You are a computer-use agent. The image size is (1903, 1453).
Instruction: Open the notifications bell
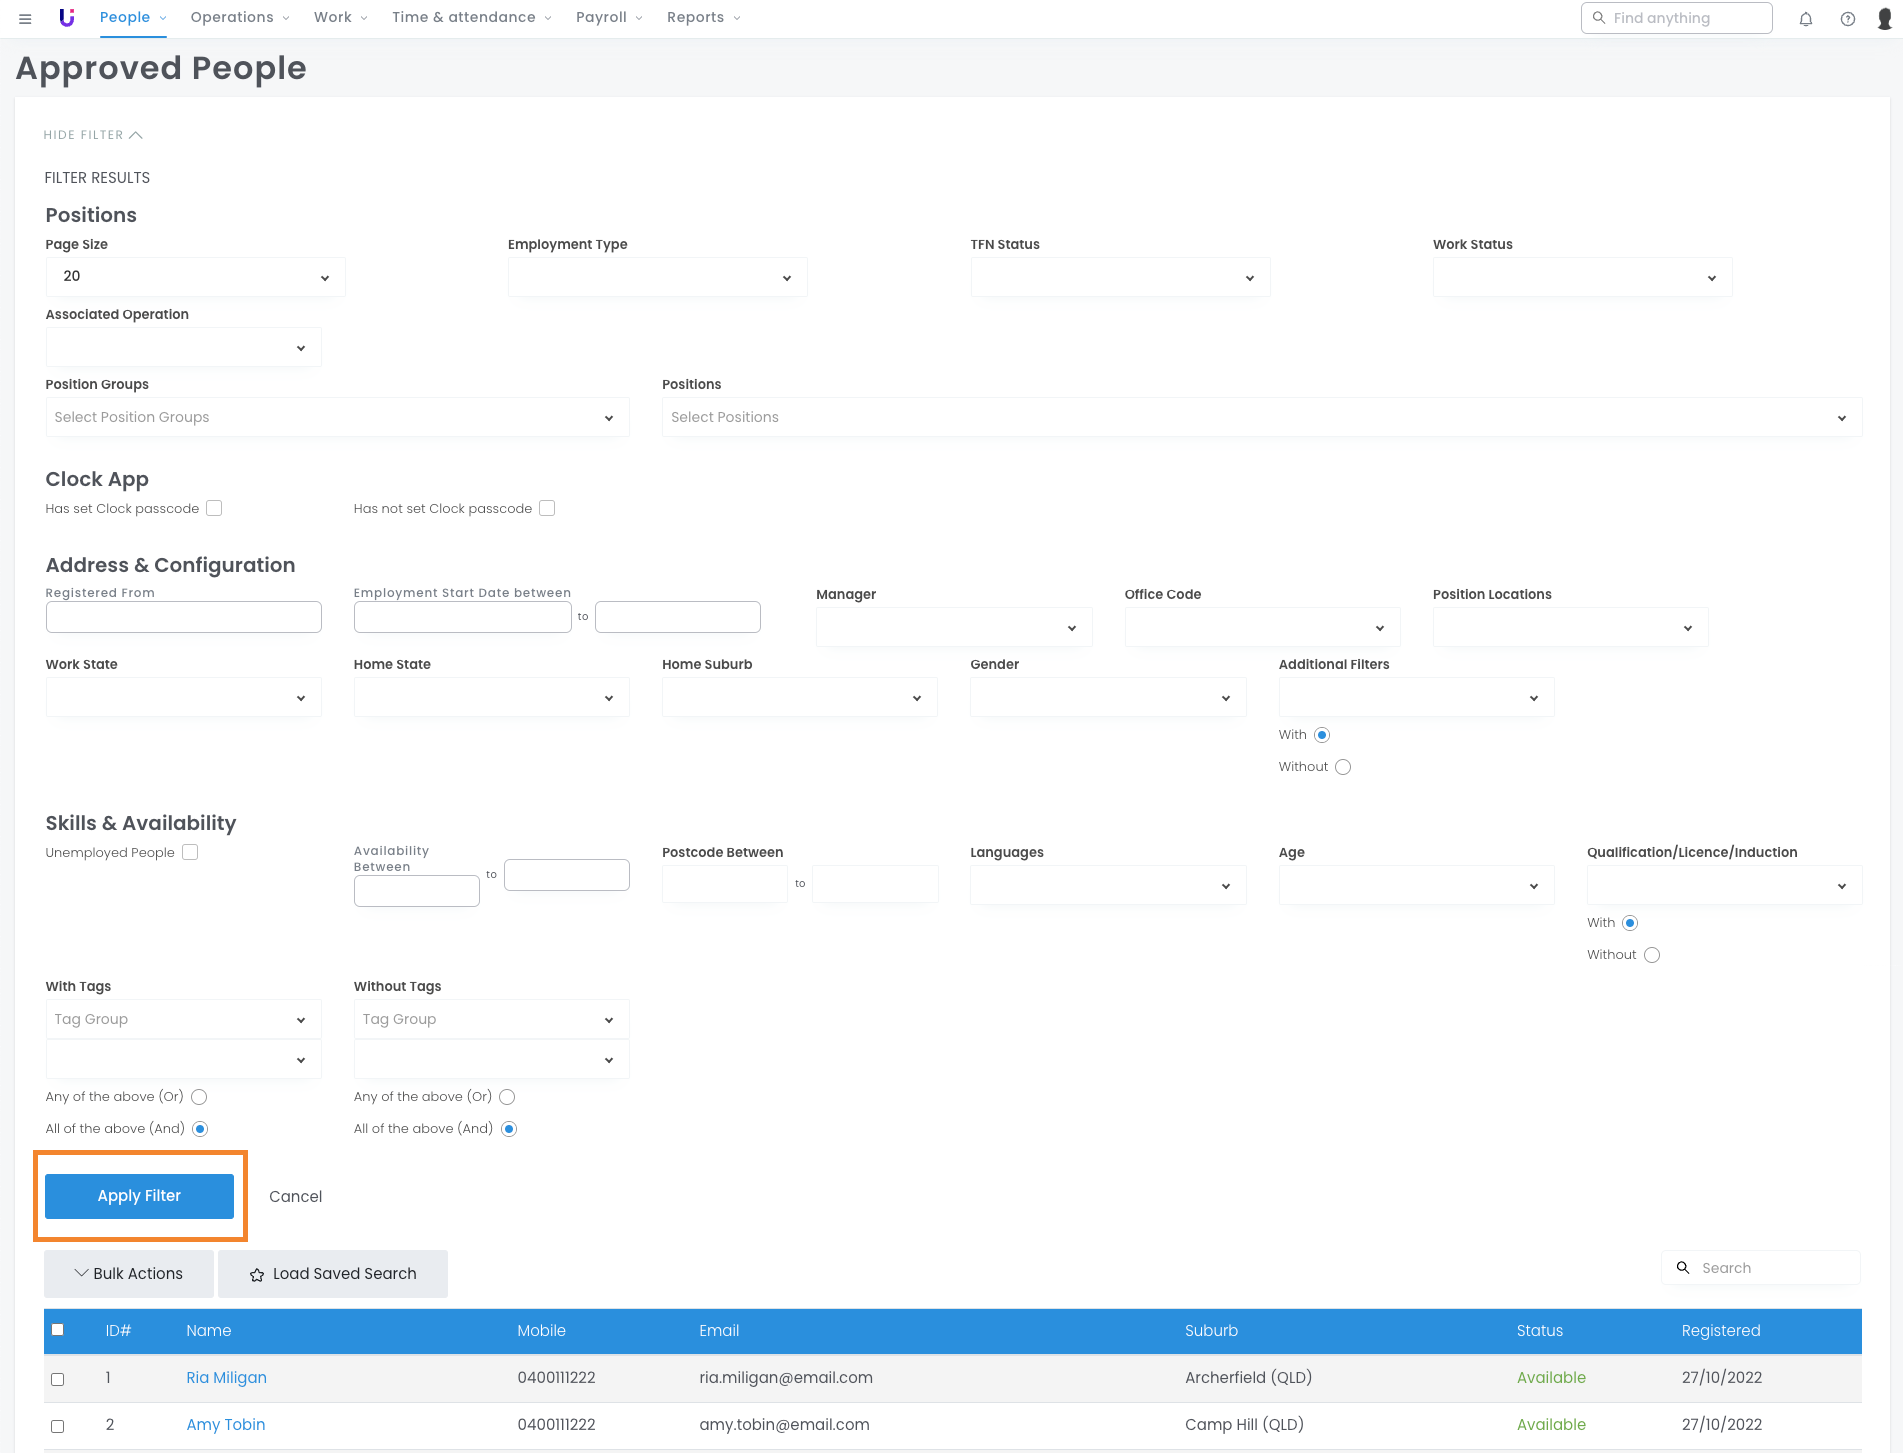click(x=1805, y=18)
